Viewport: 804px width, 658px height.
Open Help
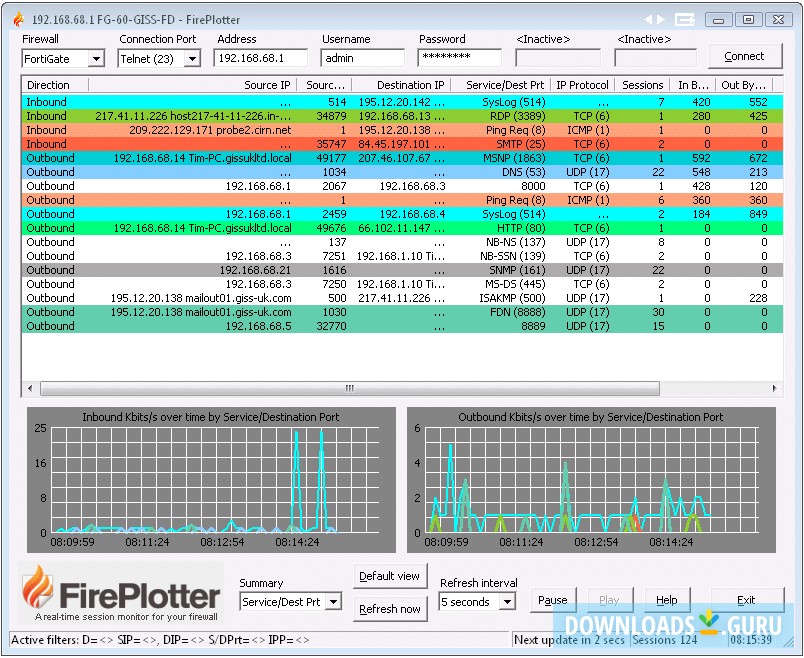coord(667,600)
